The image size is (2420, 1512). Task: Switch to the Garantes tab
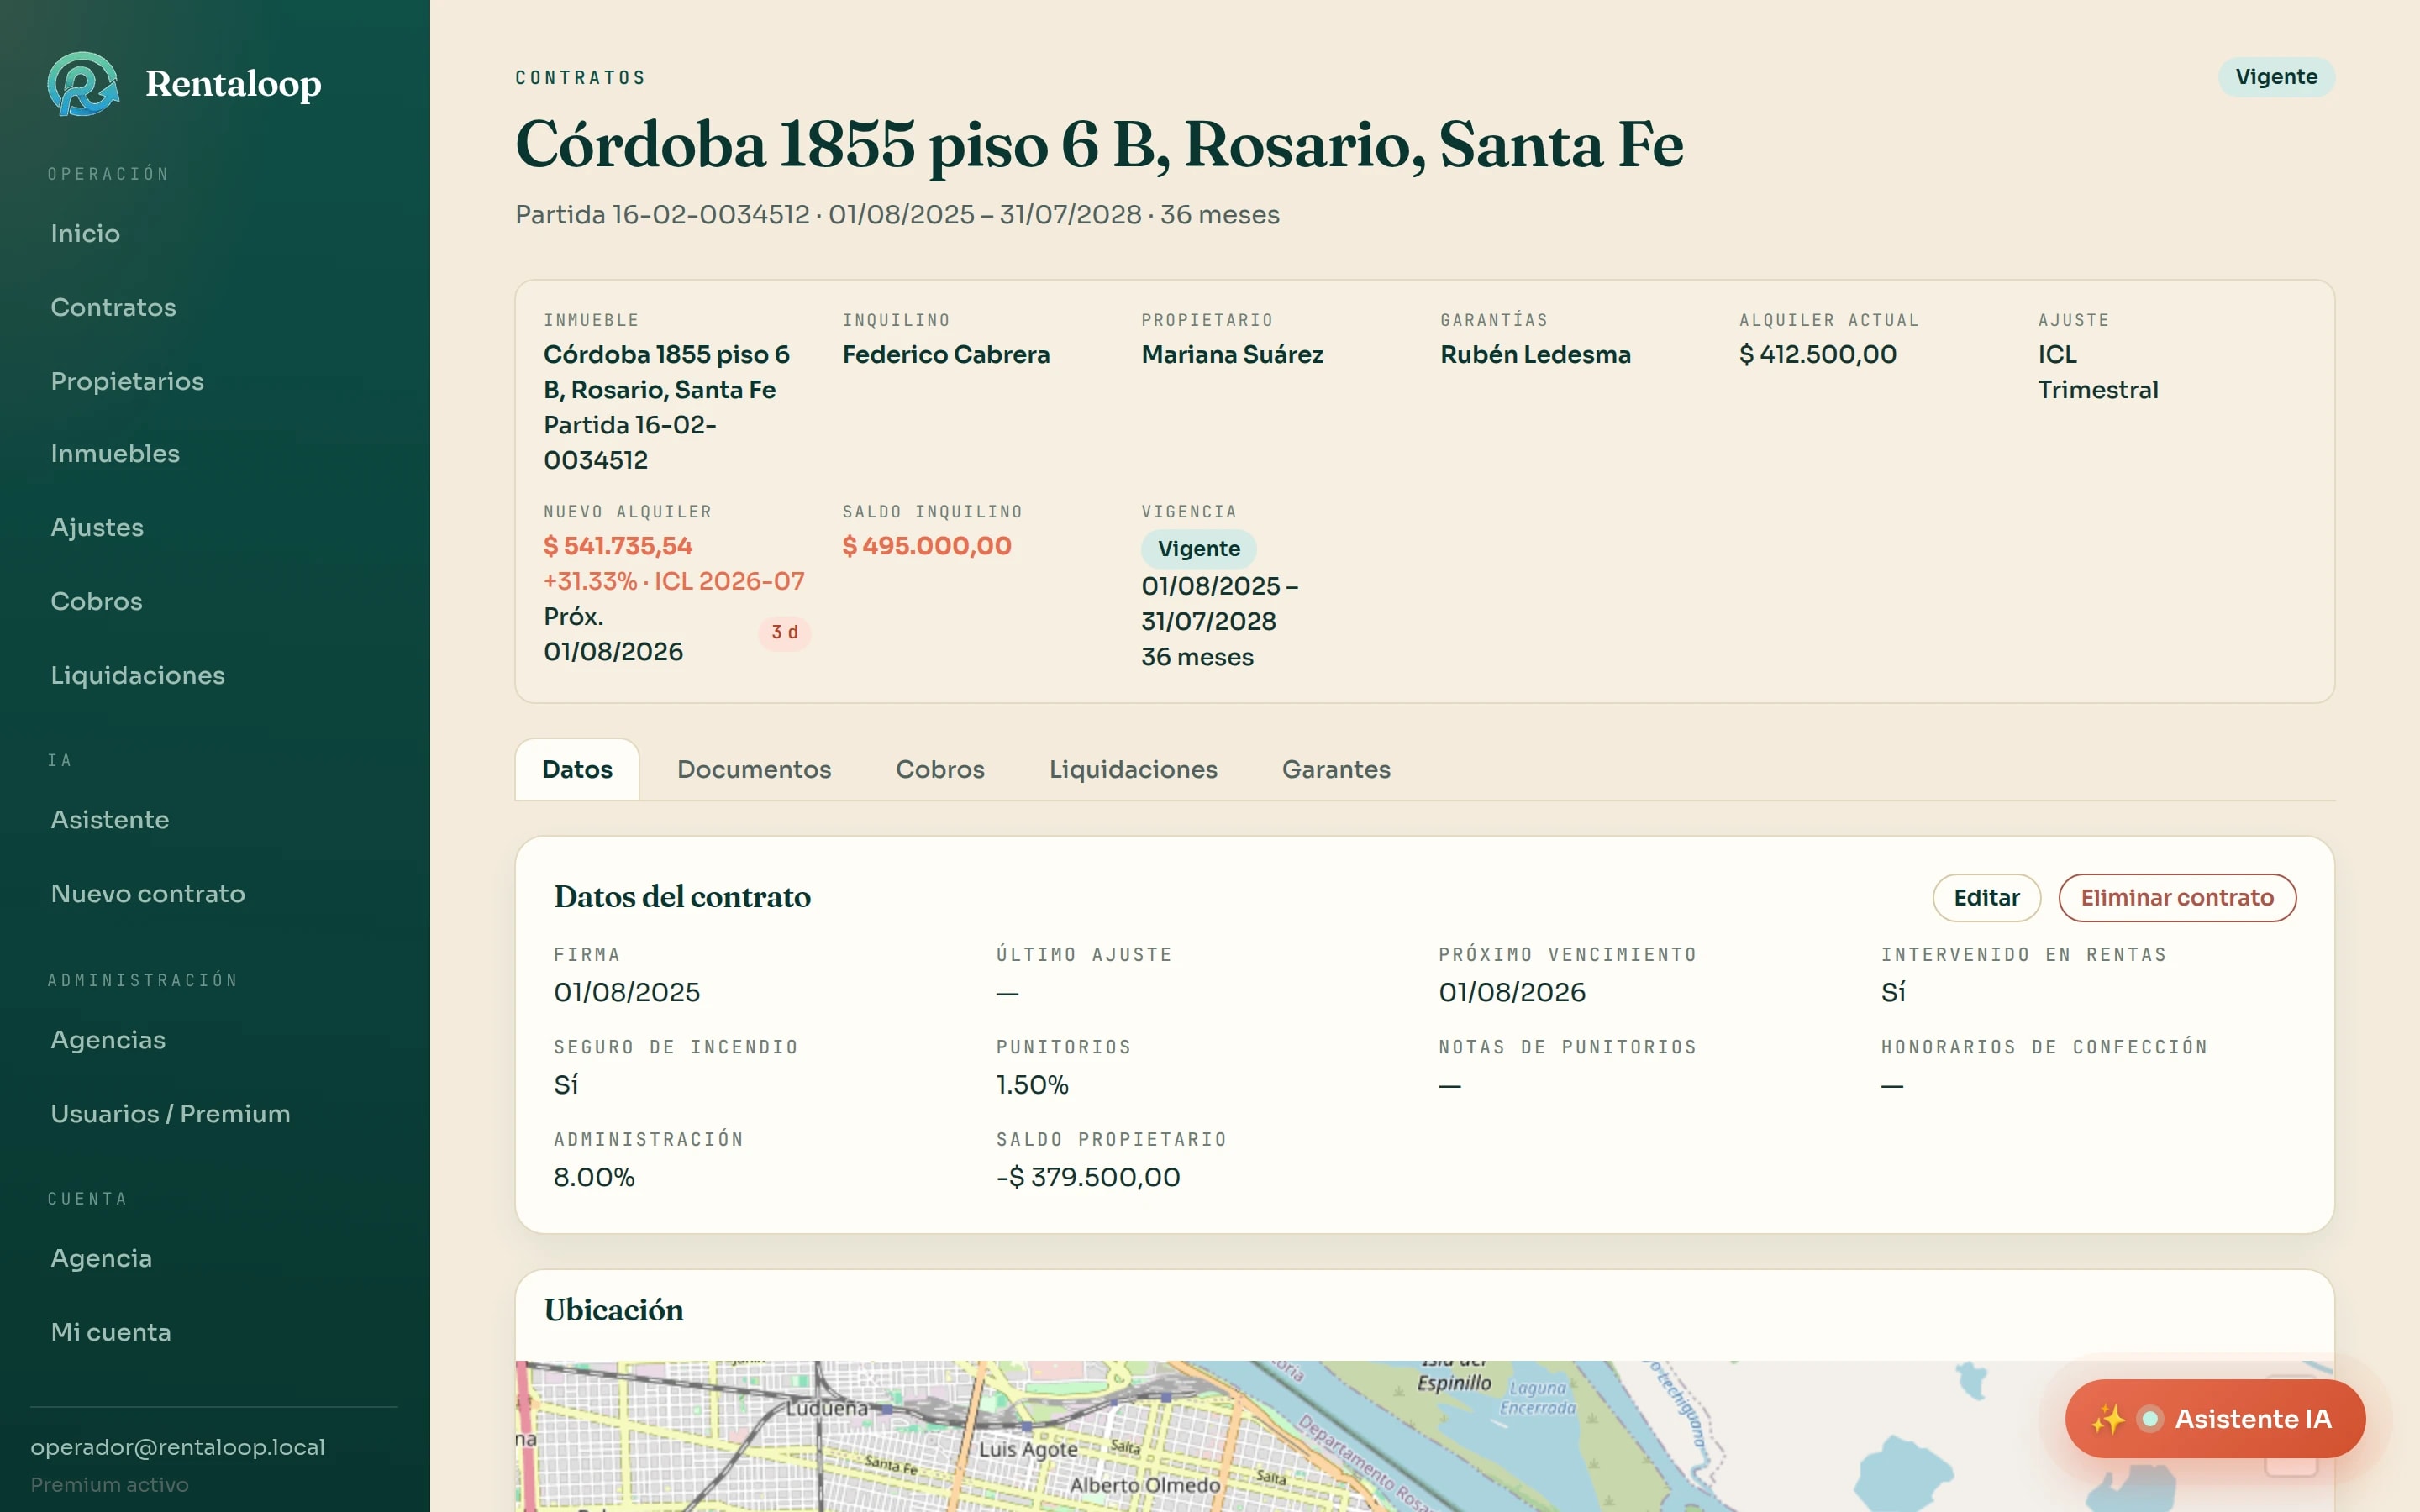pos(1336,769)
